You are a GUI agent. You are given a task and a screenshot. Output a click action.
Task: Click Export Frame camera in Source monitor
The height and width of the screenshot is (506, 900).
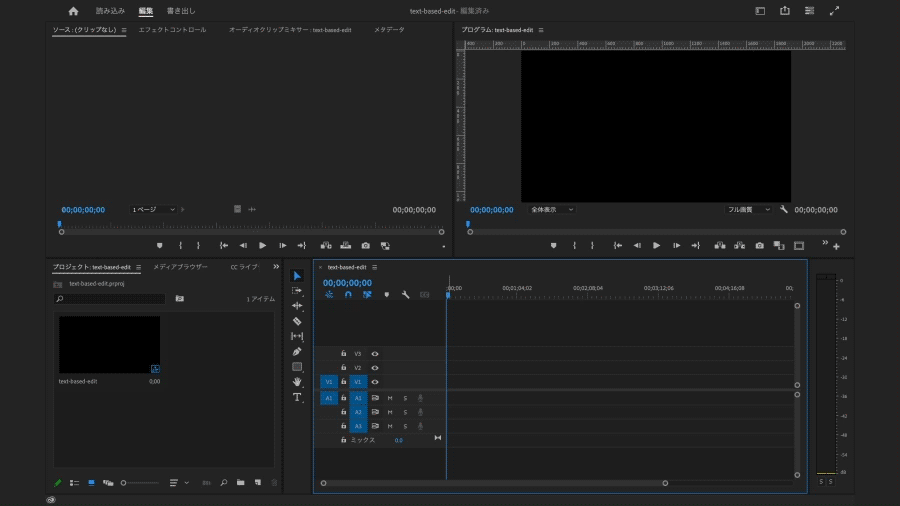pyautogui.click(x=366, y=246)
